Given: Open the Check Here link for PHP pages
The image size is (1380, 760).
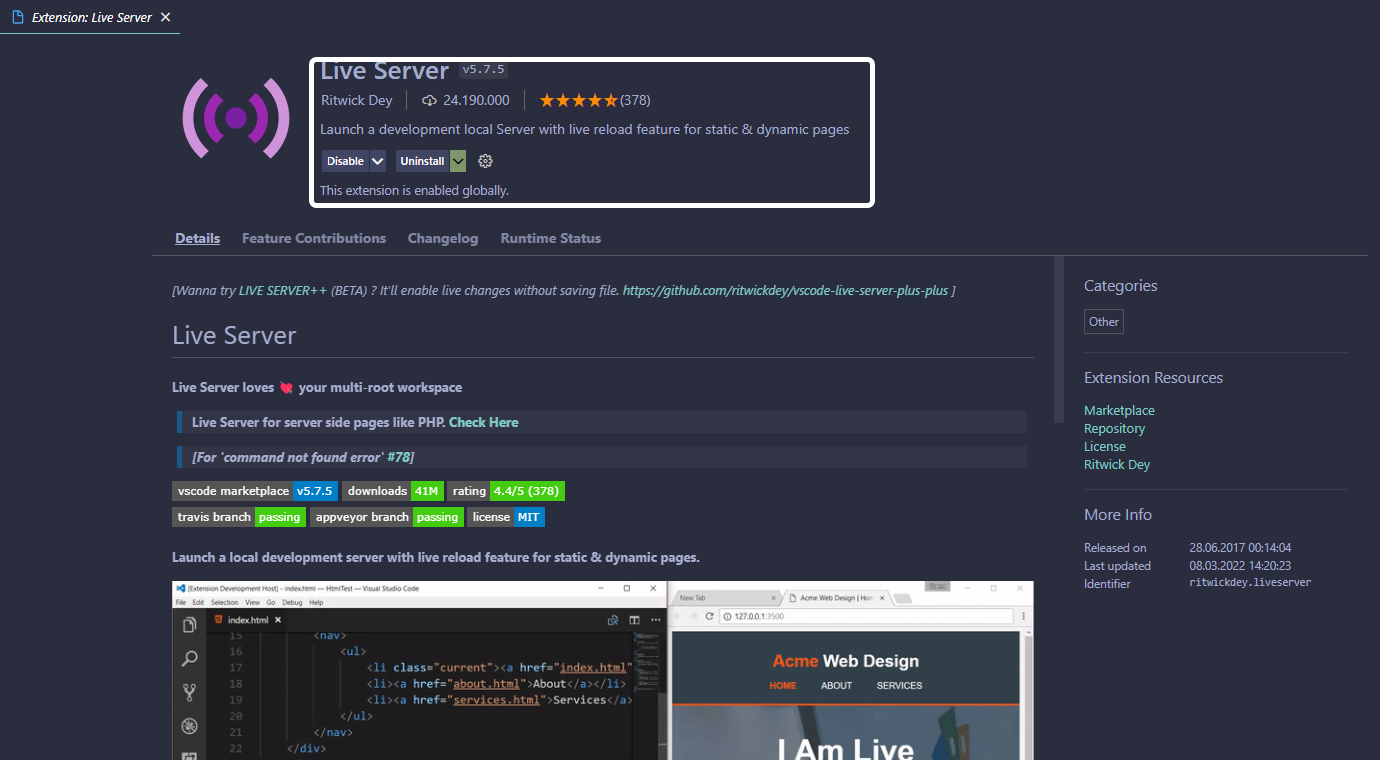Looking at the screenshot, I should [x=483, y=422].
